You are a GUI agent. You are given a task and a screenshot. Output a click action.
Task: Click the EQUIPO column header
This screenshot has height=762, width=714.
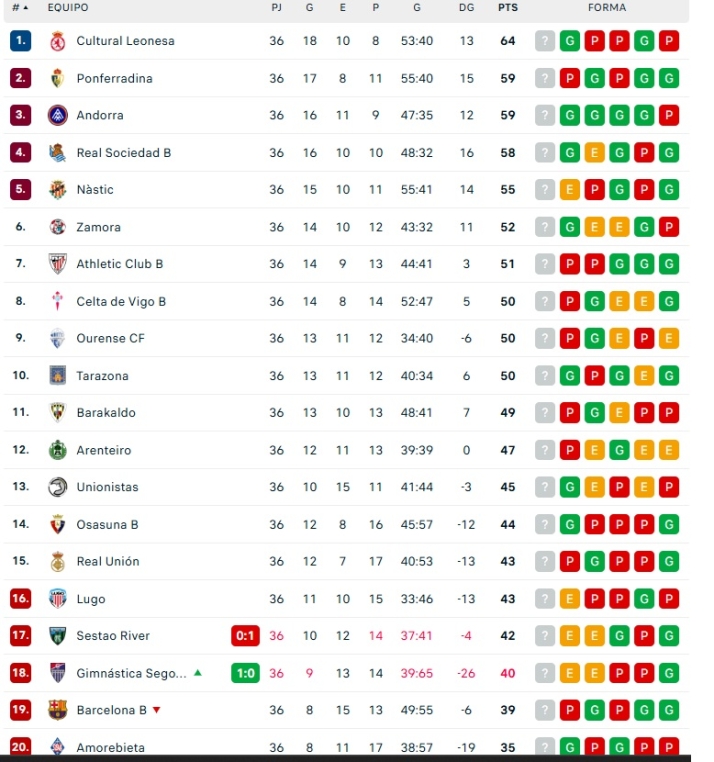point(68,8)
